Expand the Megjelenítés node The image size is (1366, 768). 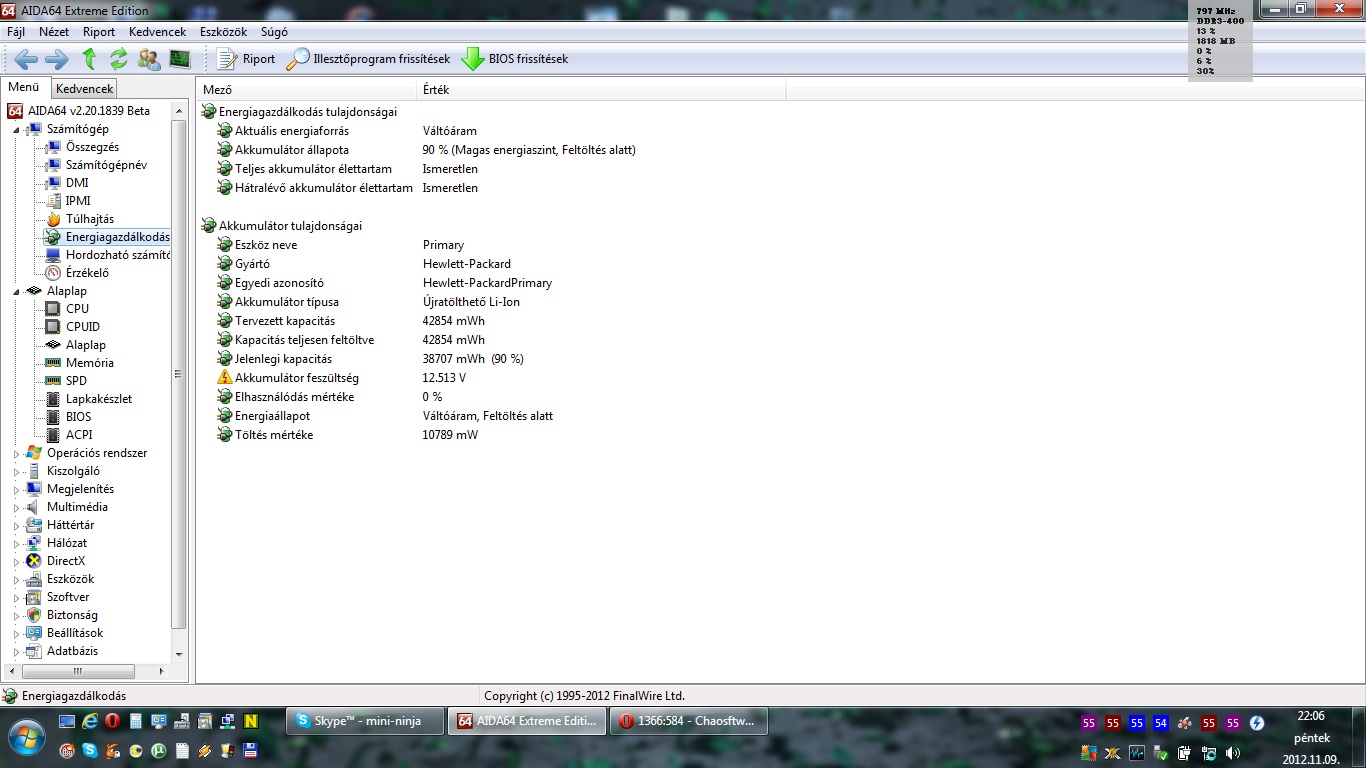[16, 489]
